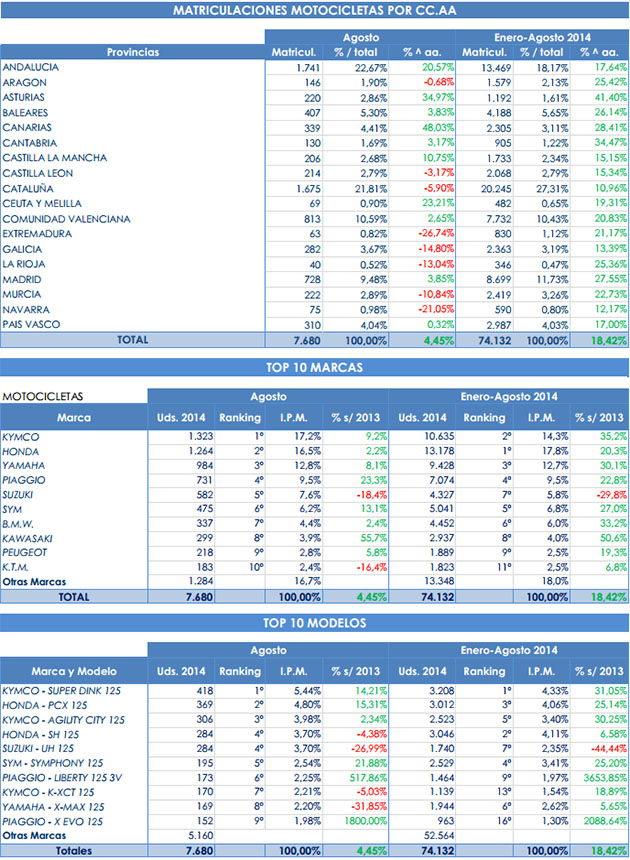
Task: Select Piaggio Liberty's 3653,85% growth value
Action: coord(605,778)
